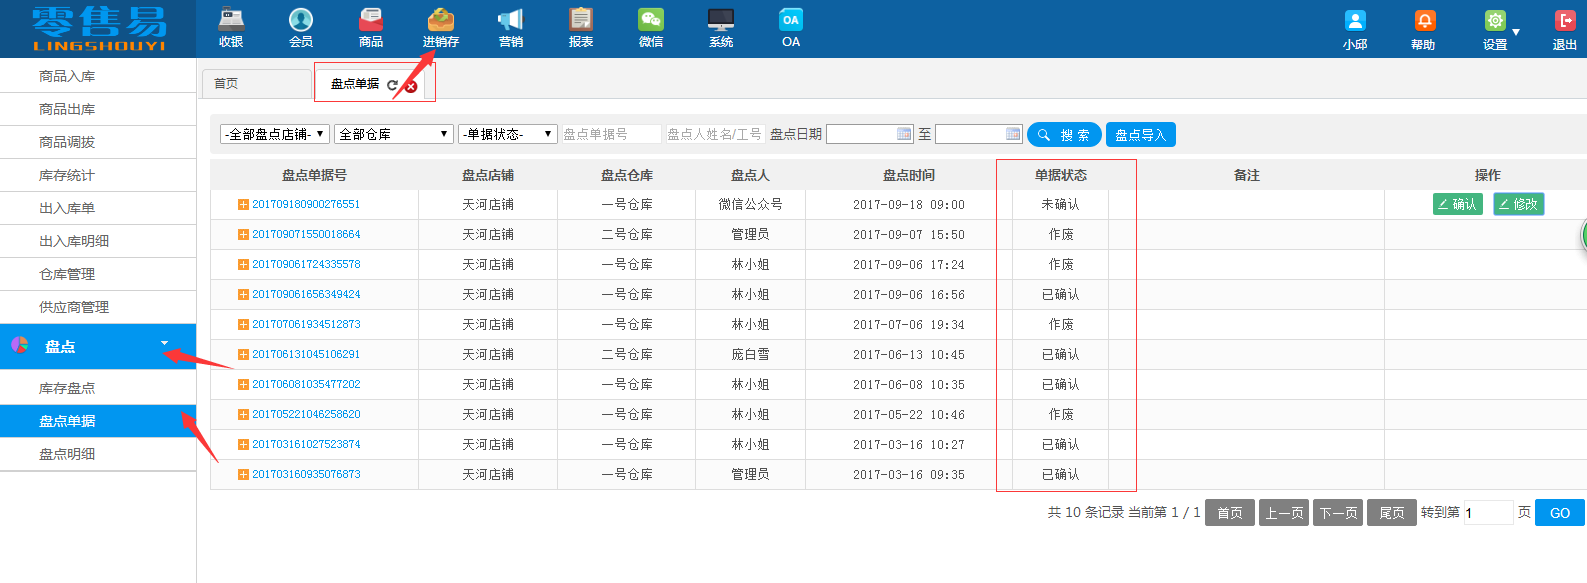Click the 搜索 search button

1064,135
